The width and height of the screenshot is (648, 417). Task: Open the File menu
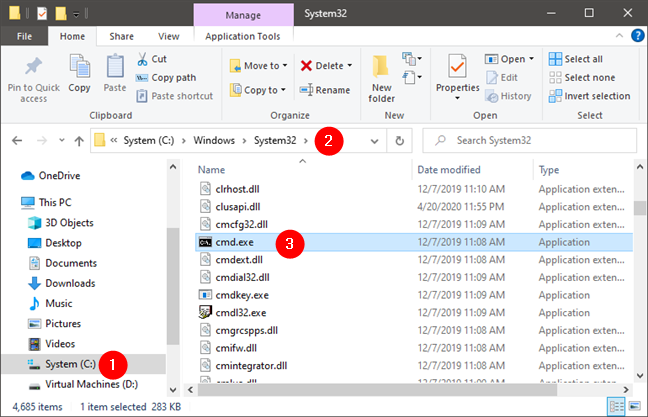click(x=24, y=36)
